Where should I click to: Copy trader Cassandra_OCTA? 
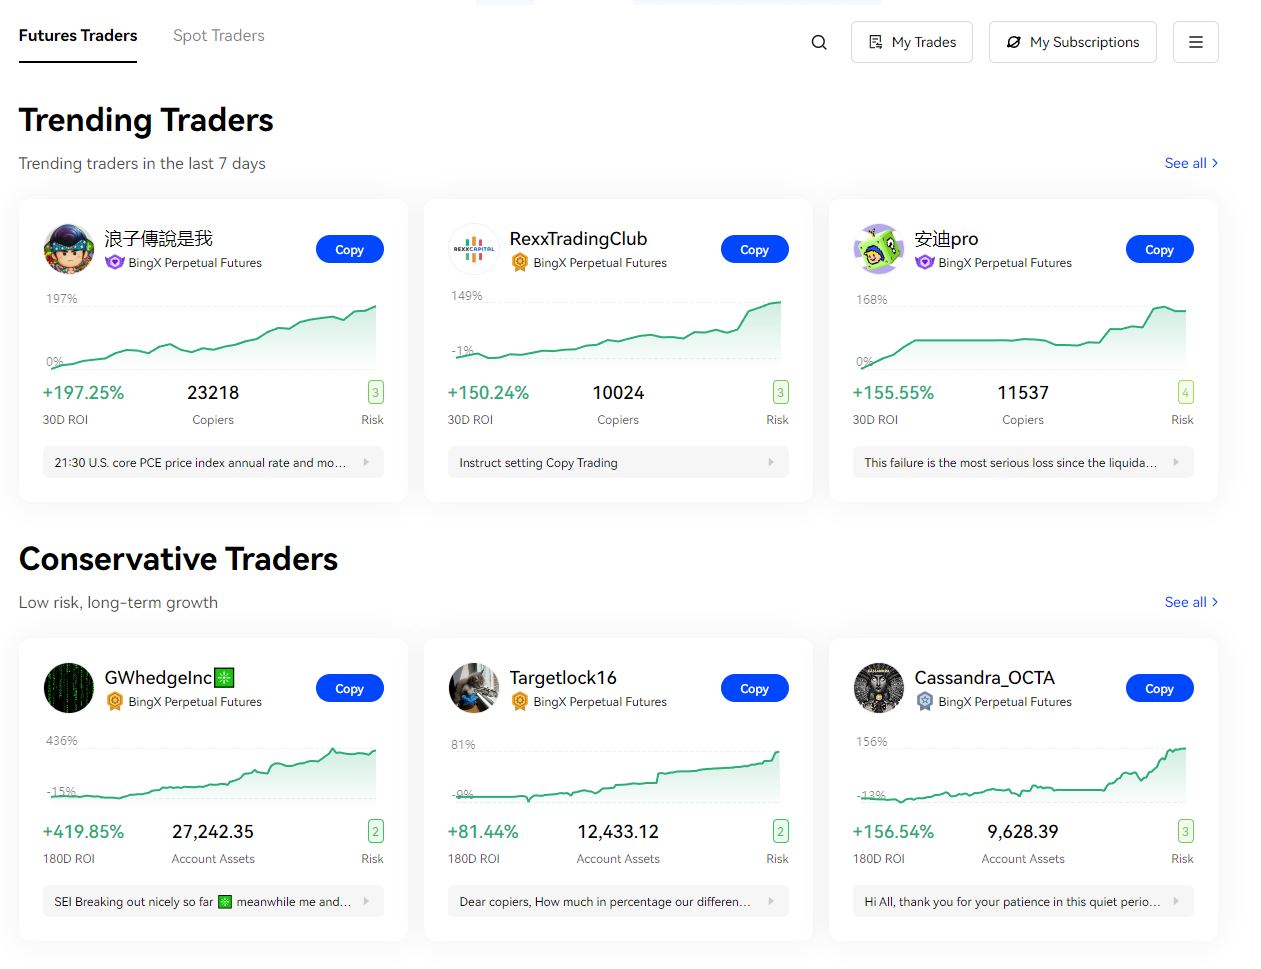tap(1159, 688)
